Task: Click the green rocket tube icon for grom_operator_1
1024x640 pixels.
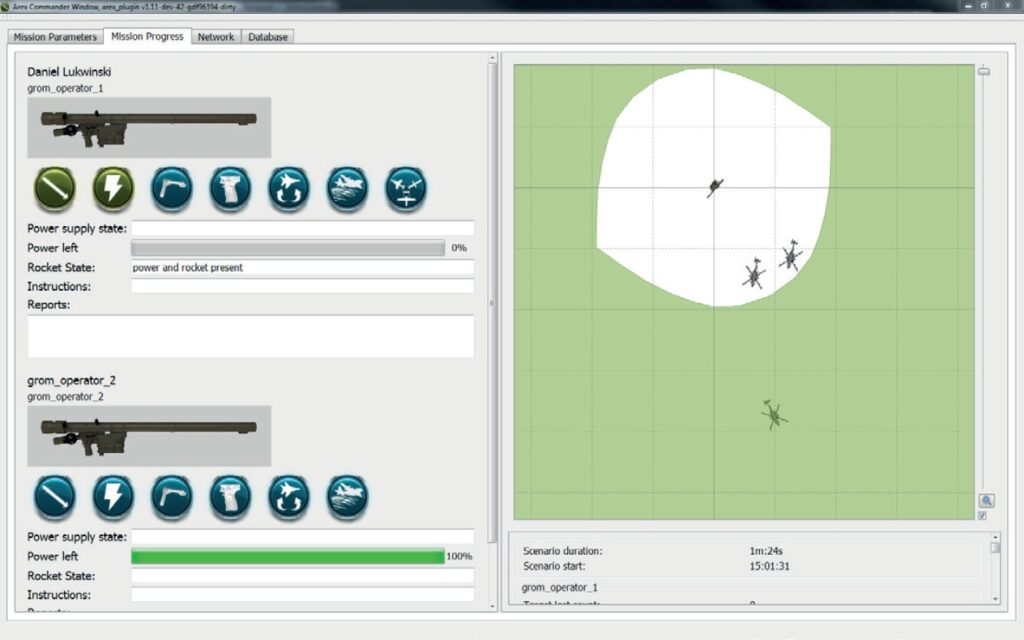Action: (55, 188)
